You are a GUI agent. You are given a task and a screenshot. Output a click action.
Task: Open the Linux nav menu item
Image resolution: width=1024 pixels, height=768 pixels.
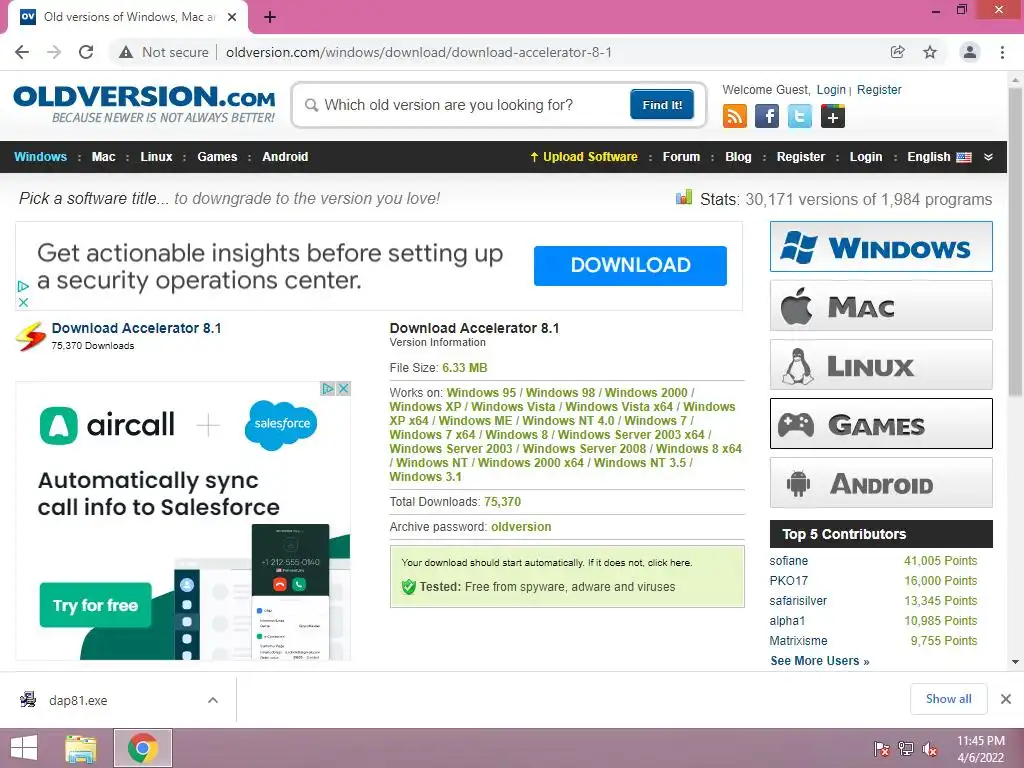(156, 157)
